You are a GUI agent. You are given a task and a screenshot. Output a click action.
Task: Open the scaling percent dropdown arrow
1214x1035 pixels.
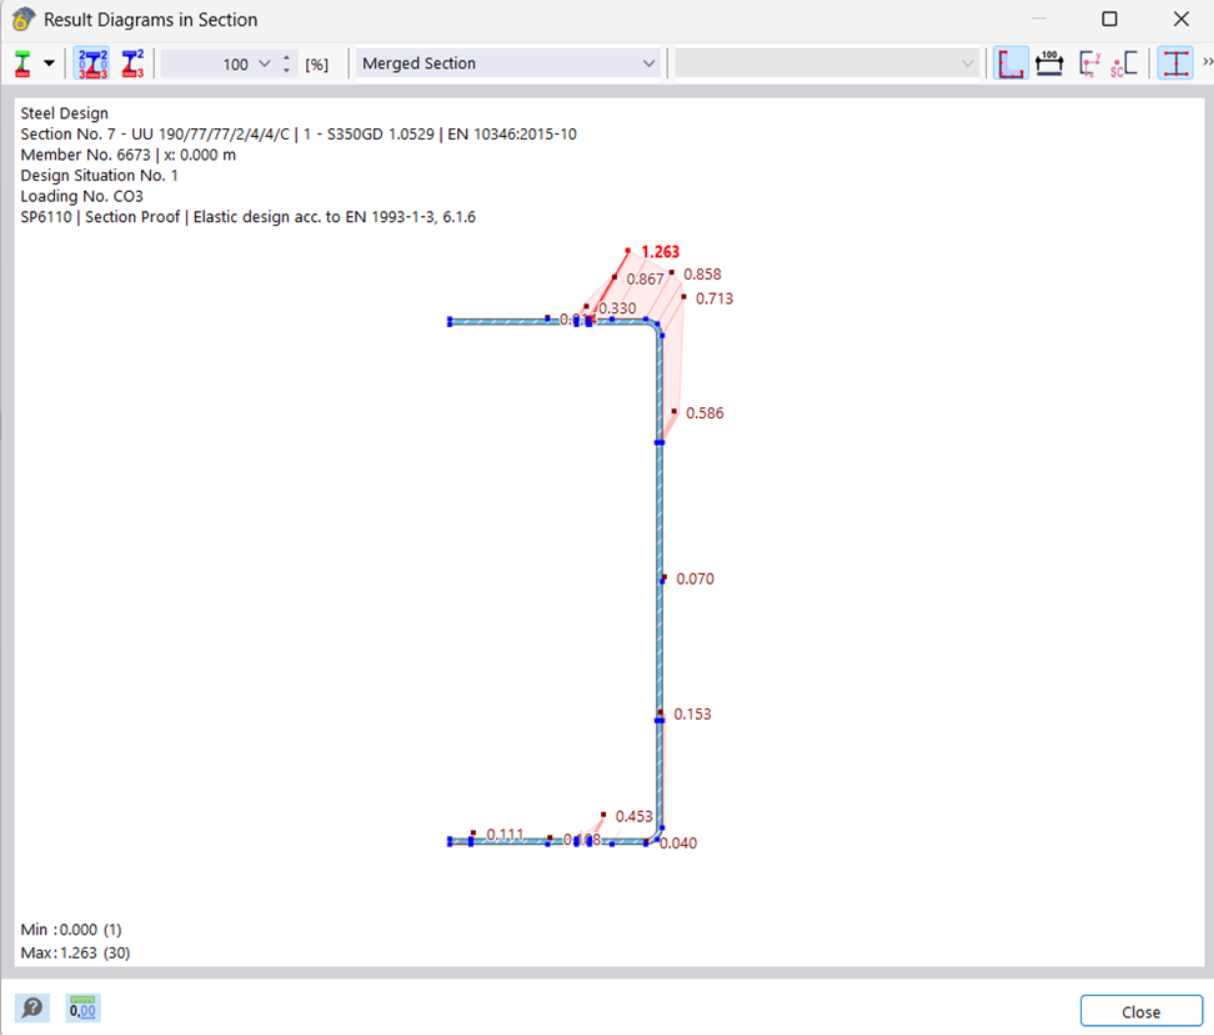264,64
